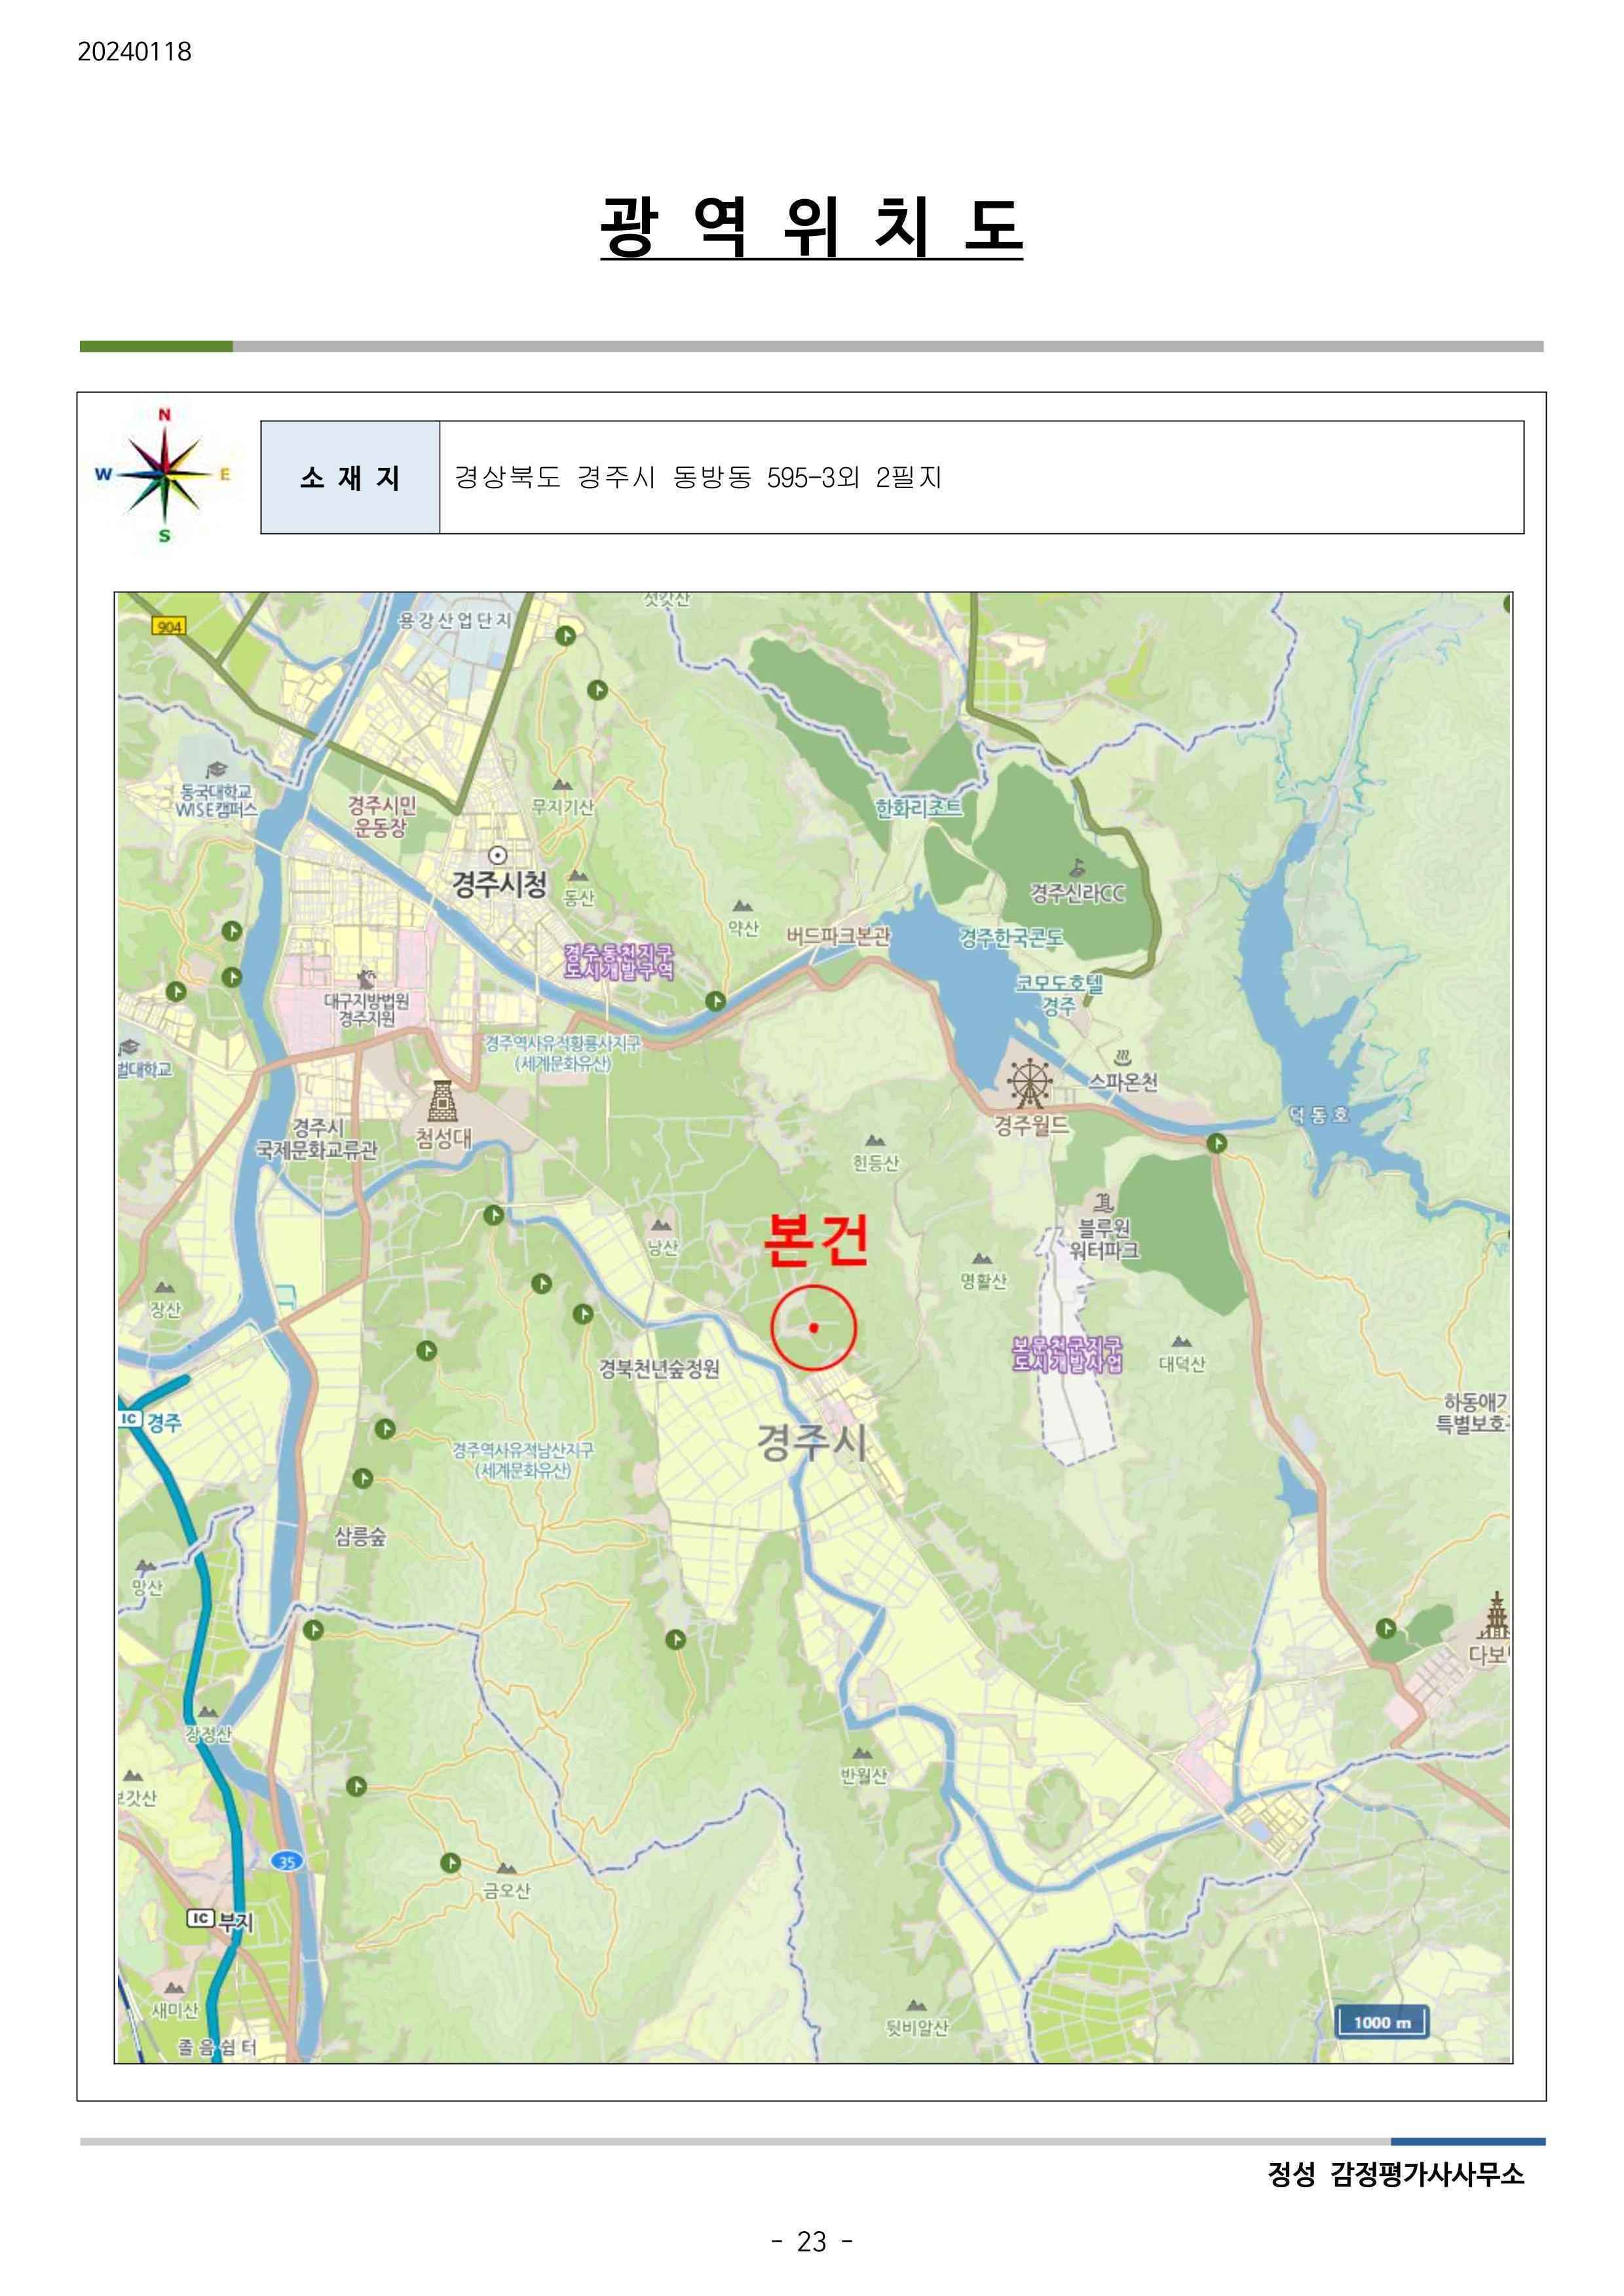The width and height of the screenshot is (1624, 2296).
Task: Click the red 본건 circle marker
Action: click(814, 1327)
